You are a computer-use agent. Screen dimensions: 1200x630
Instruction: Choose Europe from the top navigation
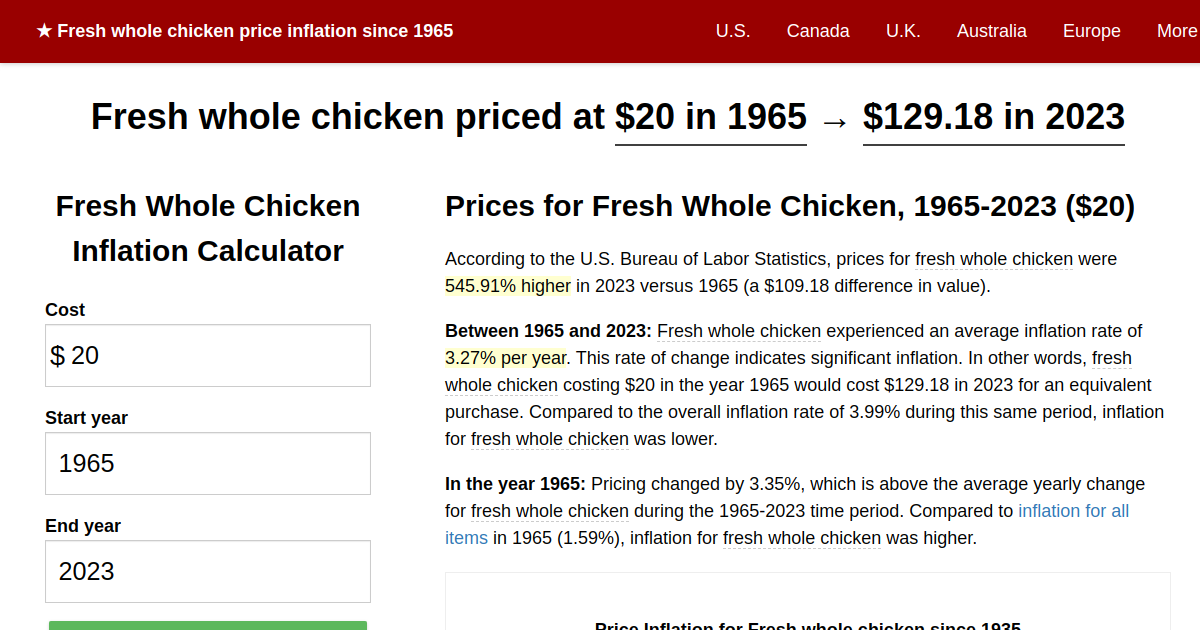pos(1091,31)
